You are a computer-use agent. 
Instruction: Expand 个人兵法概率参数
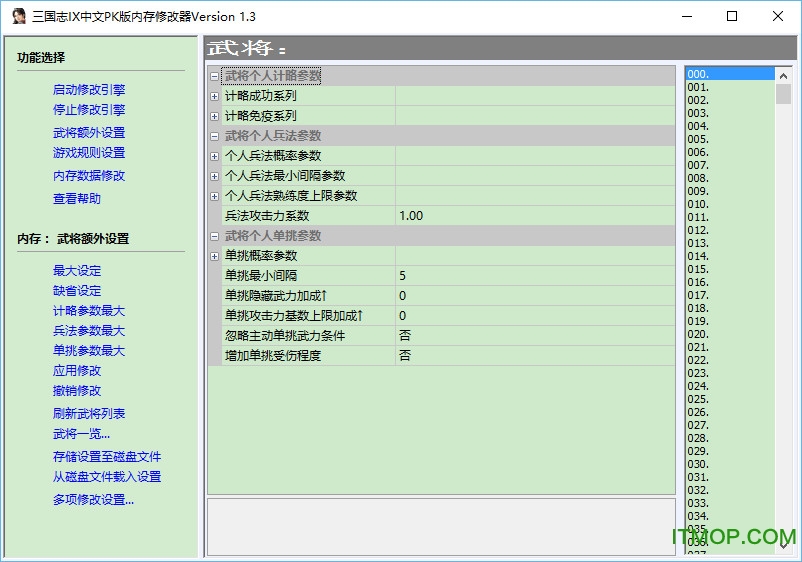[x=214, y=156]
